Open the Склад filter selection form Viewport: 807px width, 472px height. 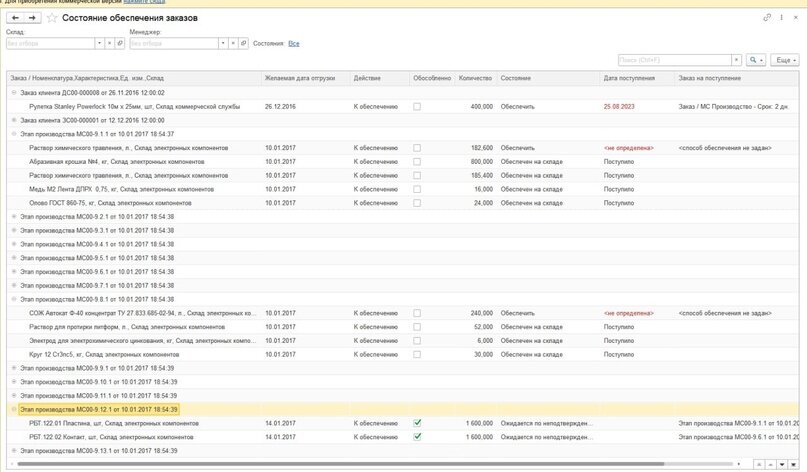(120, 44)
